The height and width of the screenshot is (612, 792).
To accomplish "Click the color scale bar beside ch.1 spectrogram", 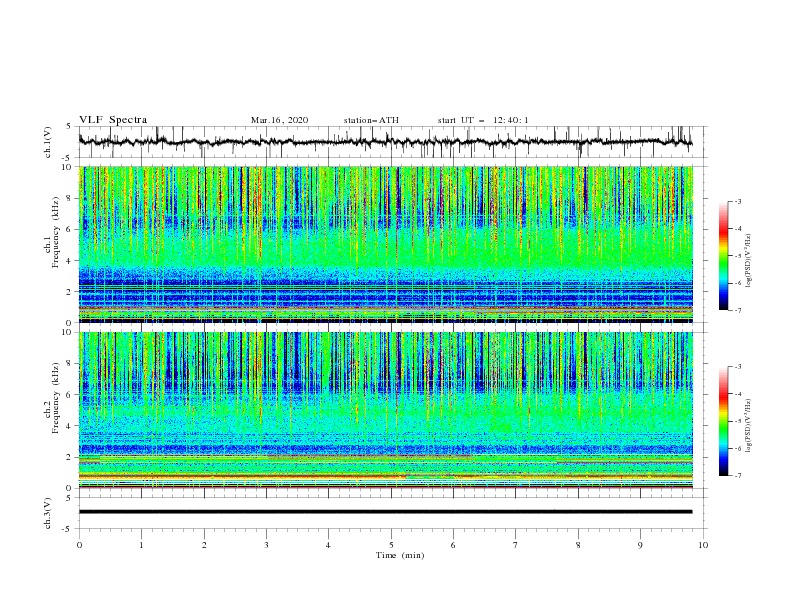I will point(724,255).
